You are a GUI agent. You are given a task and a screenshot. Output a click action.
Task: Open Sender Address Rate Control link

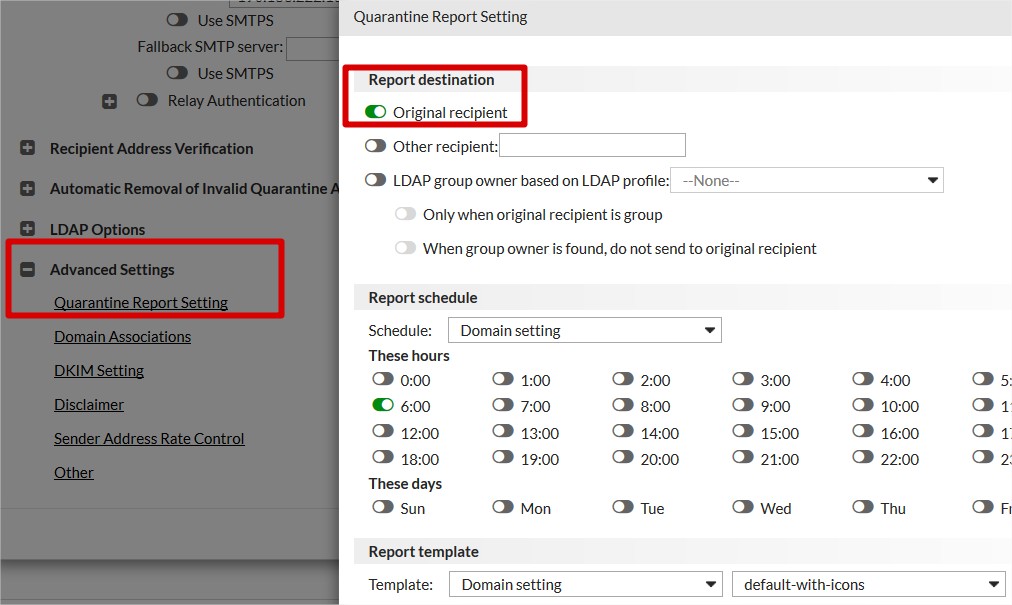[x=149, y=439]
